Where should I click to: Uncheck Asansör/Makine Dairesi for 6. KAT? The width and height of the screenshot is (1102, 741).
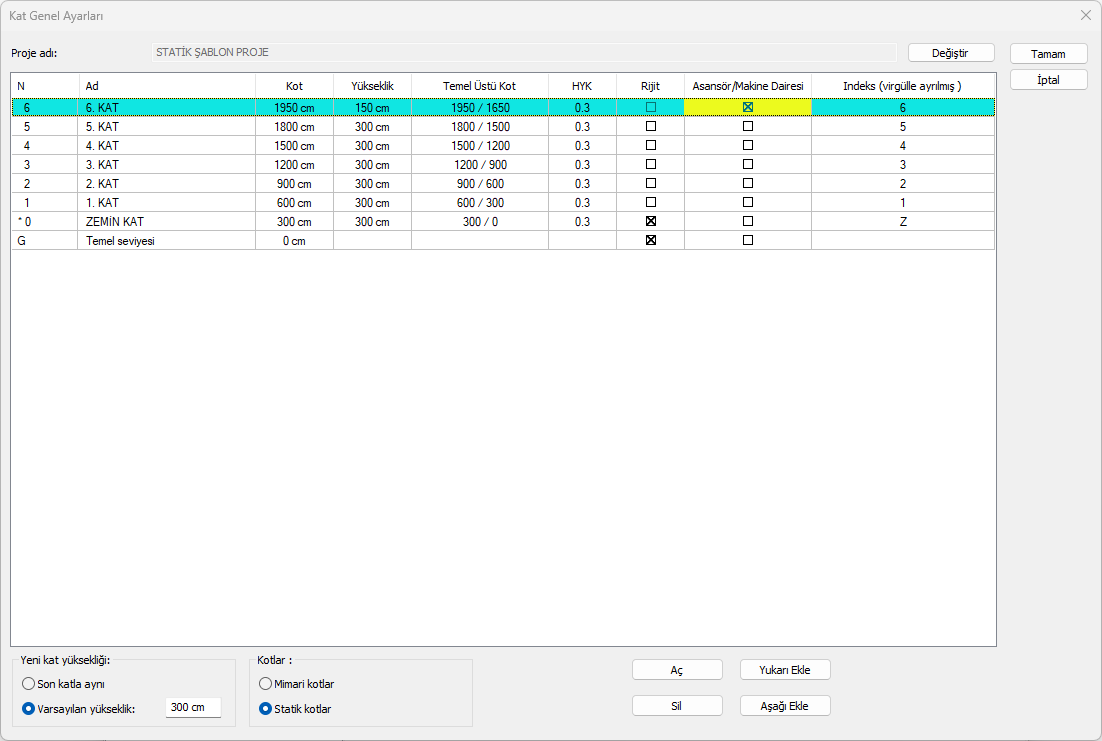747,107
